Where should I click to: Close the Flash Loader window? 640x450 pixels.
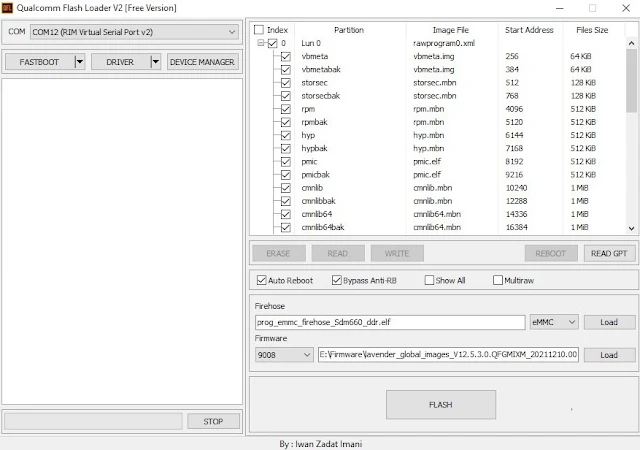click(626, 8)
